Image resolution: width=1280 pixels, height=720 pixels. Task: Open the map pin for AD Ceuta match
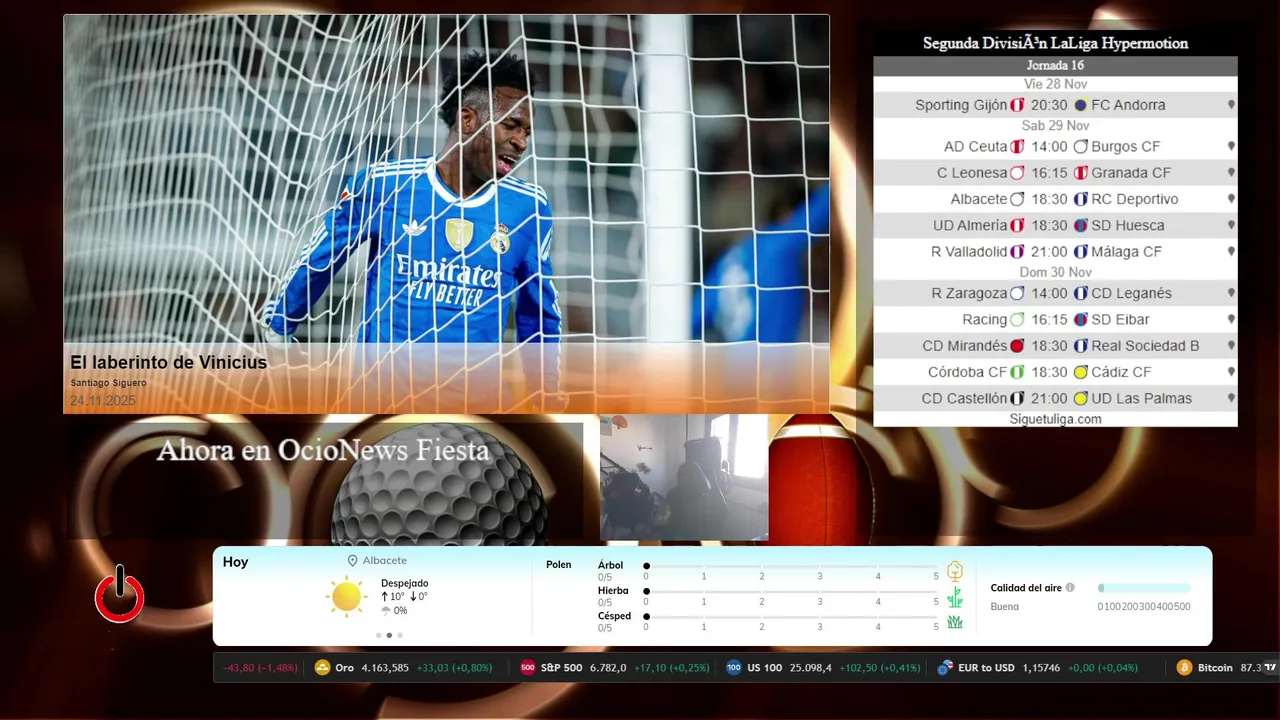[x=1231, y=146]
